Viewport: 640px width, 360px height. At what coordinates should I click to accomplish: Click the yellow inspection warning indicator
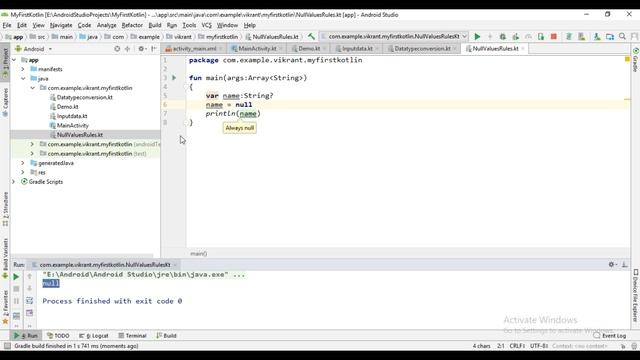(x=627, y=60)
